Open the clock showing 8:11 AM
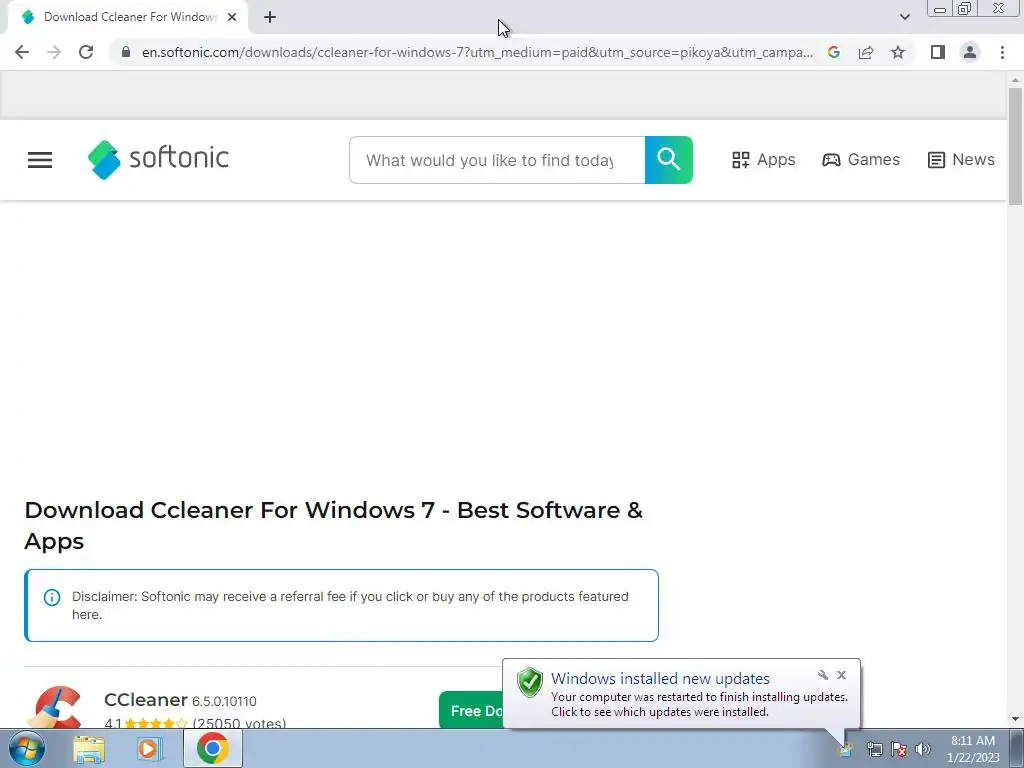The height and width of the screenshot is (768, 1024). (x=972, y=749)
